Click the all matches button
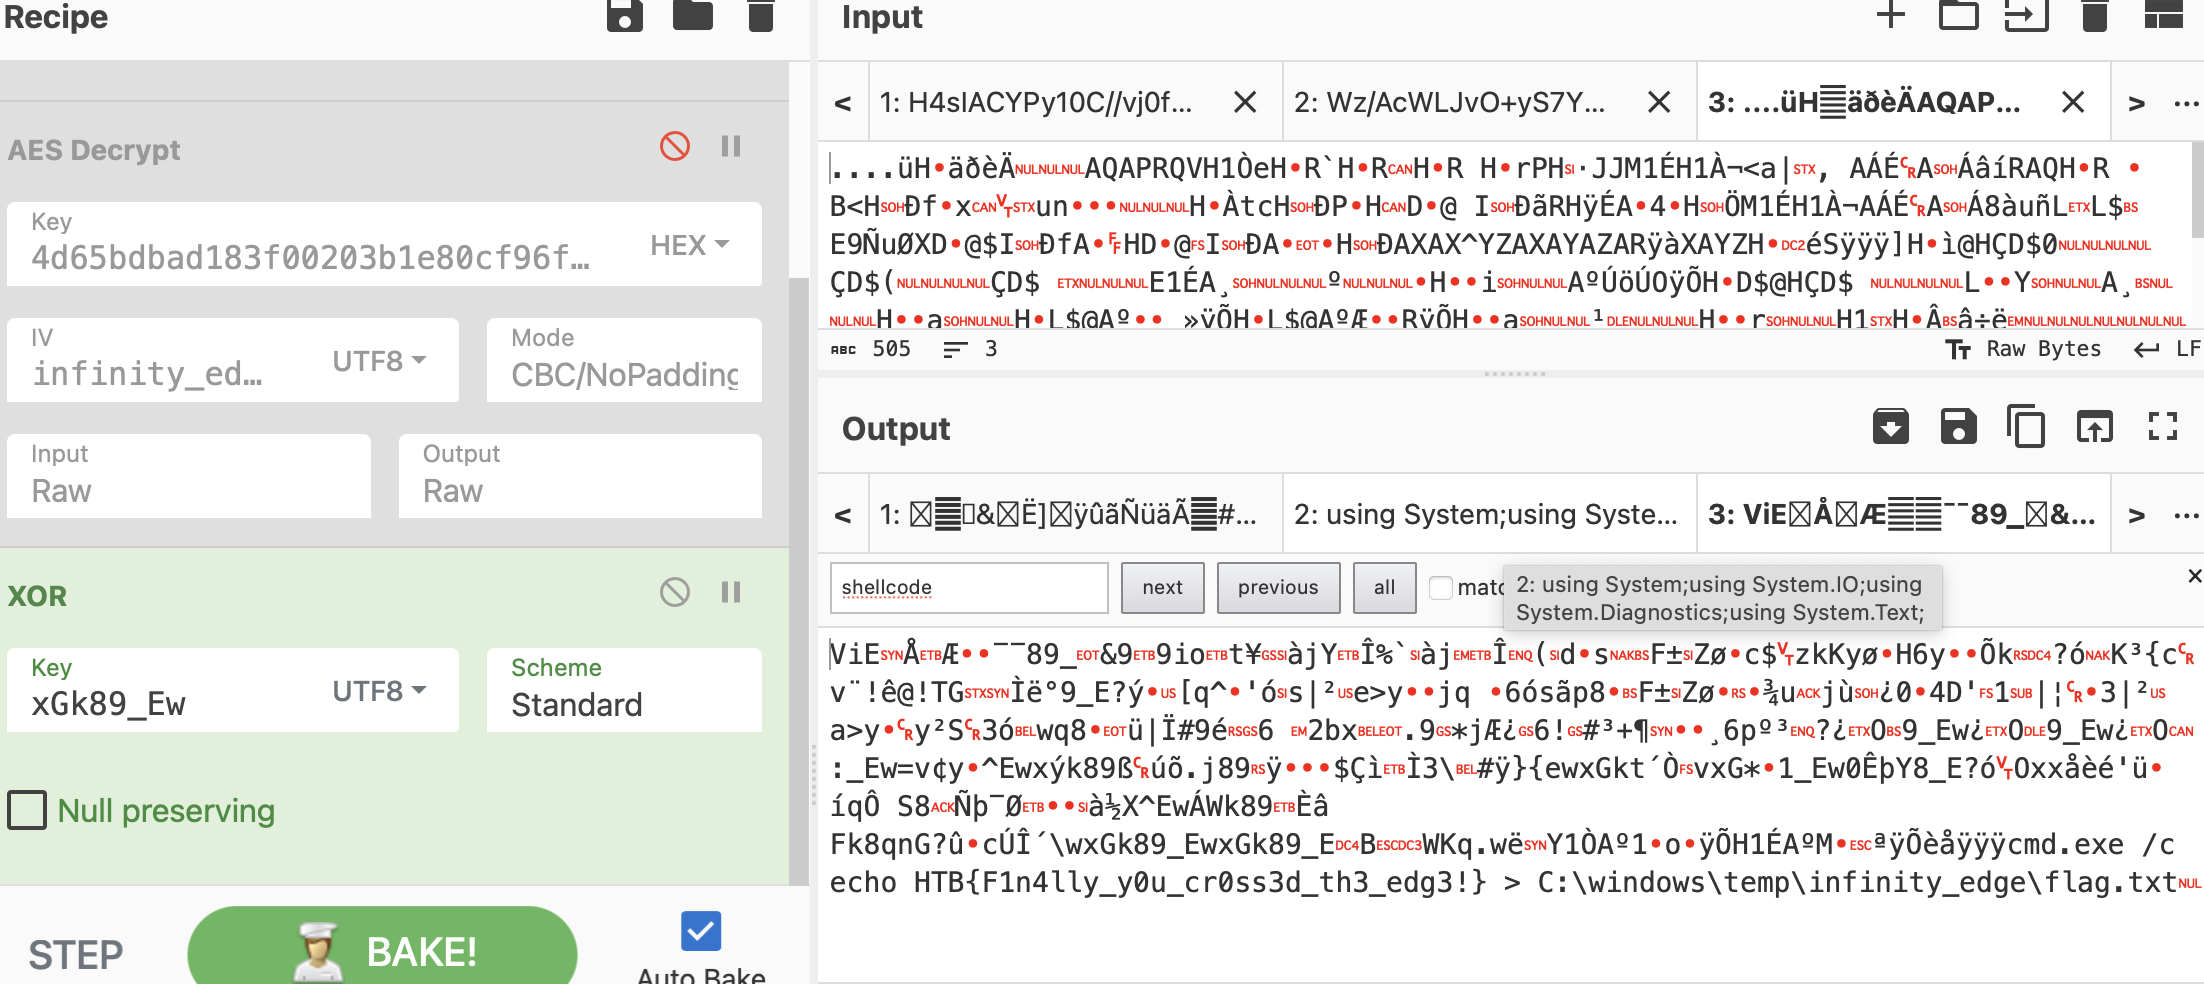 point(1384,587)
